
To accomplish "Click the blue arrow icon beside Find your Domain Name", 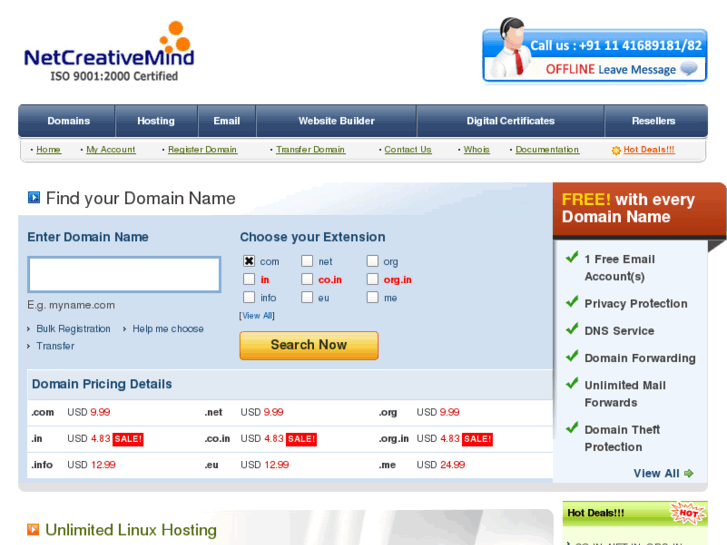I will [34, 198].
